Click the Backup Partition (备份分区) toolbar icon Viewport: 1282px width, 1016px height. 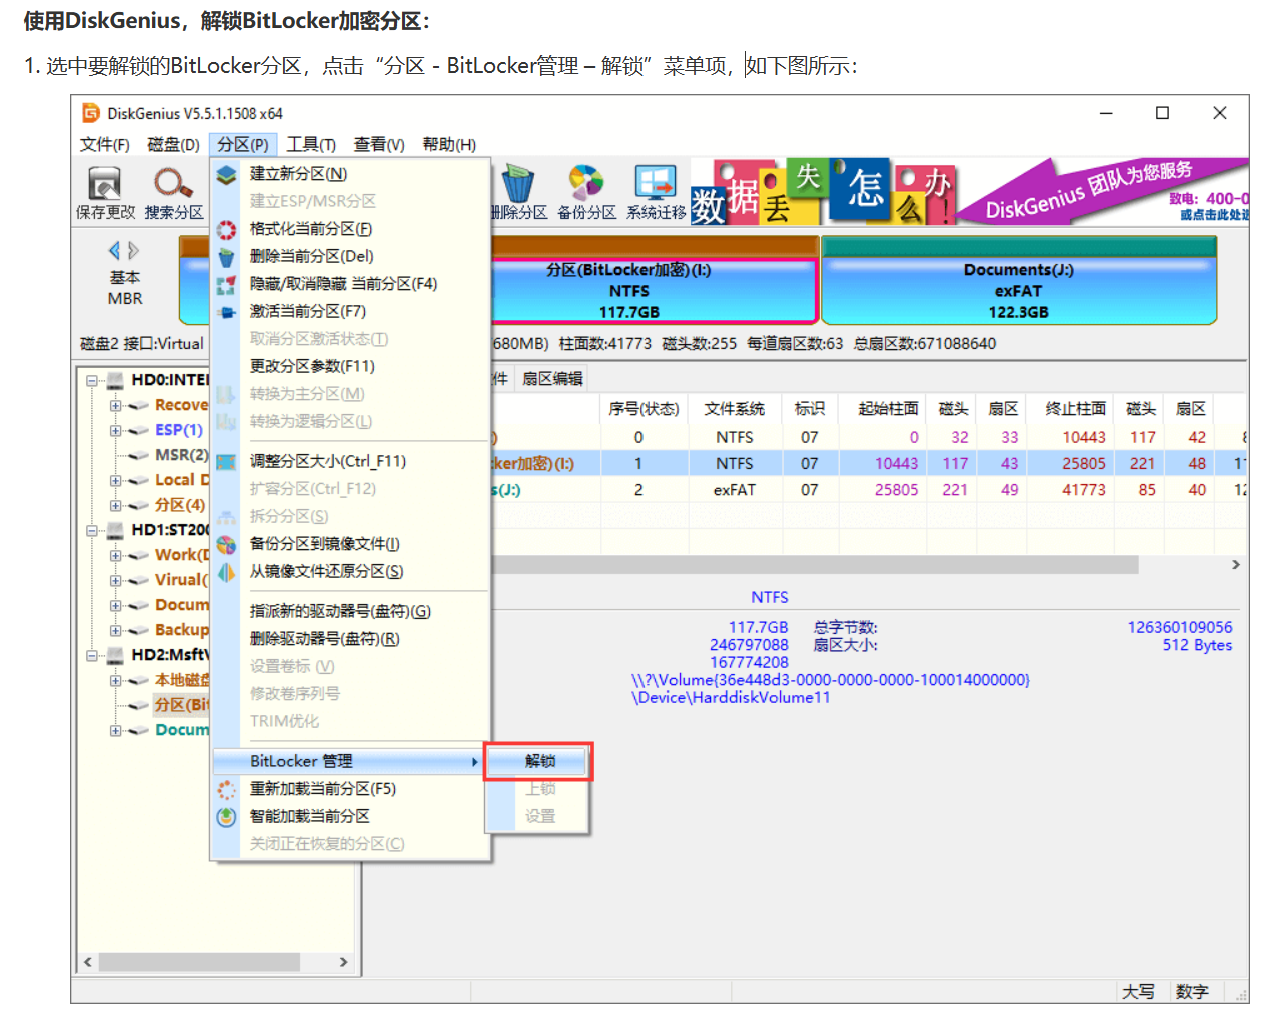[x=586, y=184]
